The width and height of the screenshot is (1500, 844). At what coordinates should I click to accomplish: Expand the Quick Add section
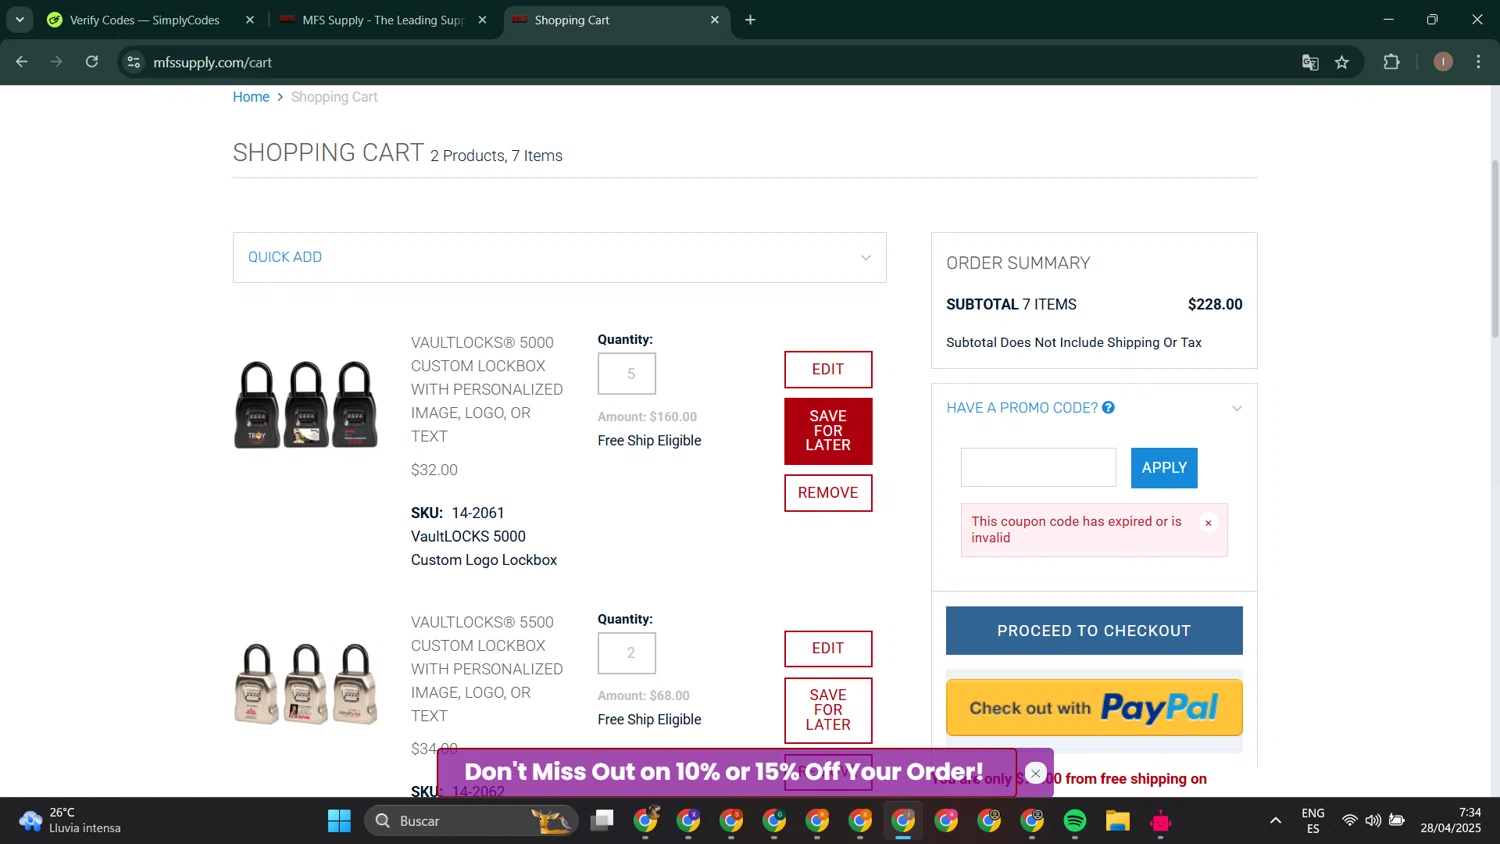coord(559,257)
